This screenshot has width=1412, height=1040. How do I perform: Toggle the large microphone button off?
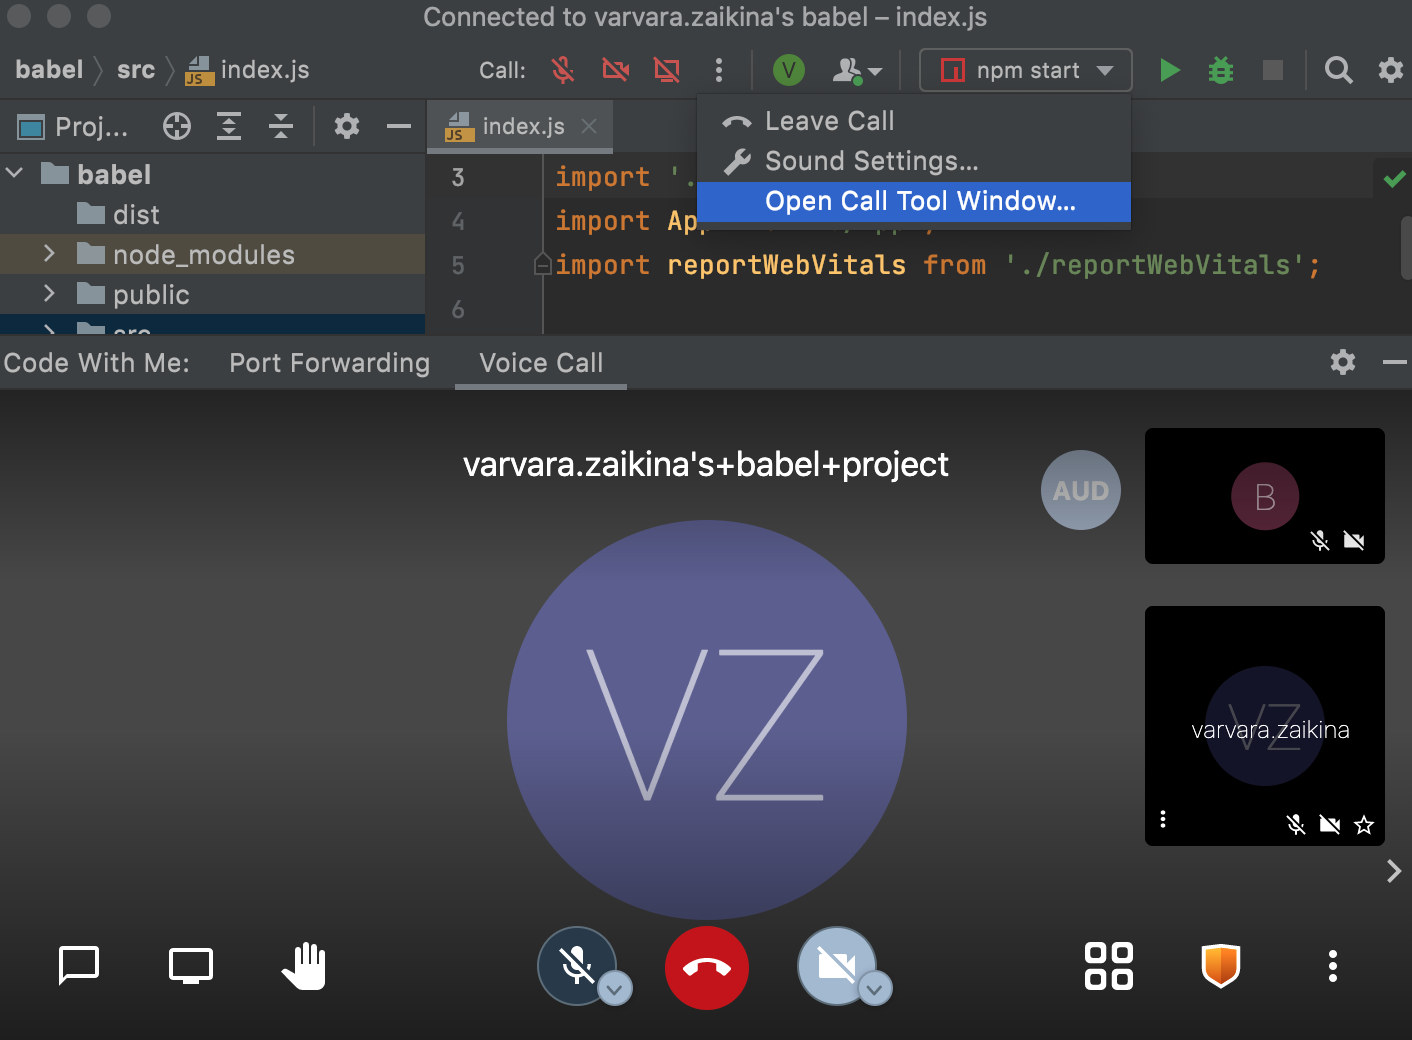(577, 966)
